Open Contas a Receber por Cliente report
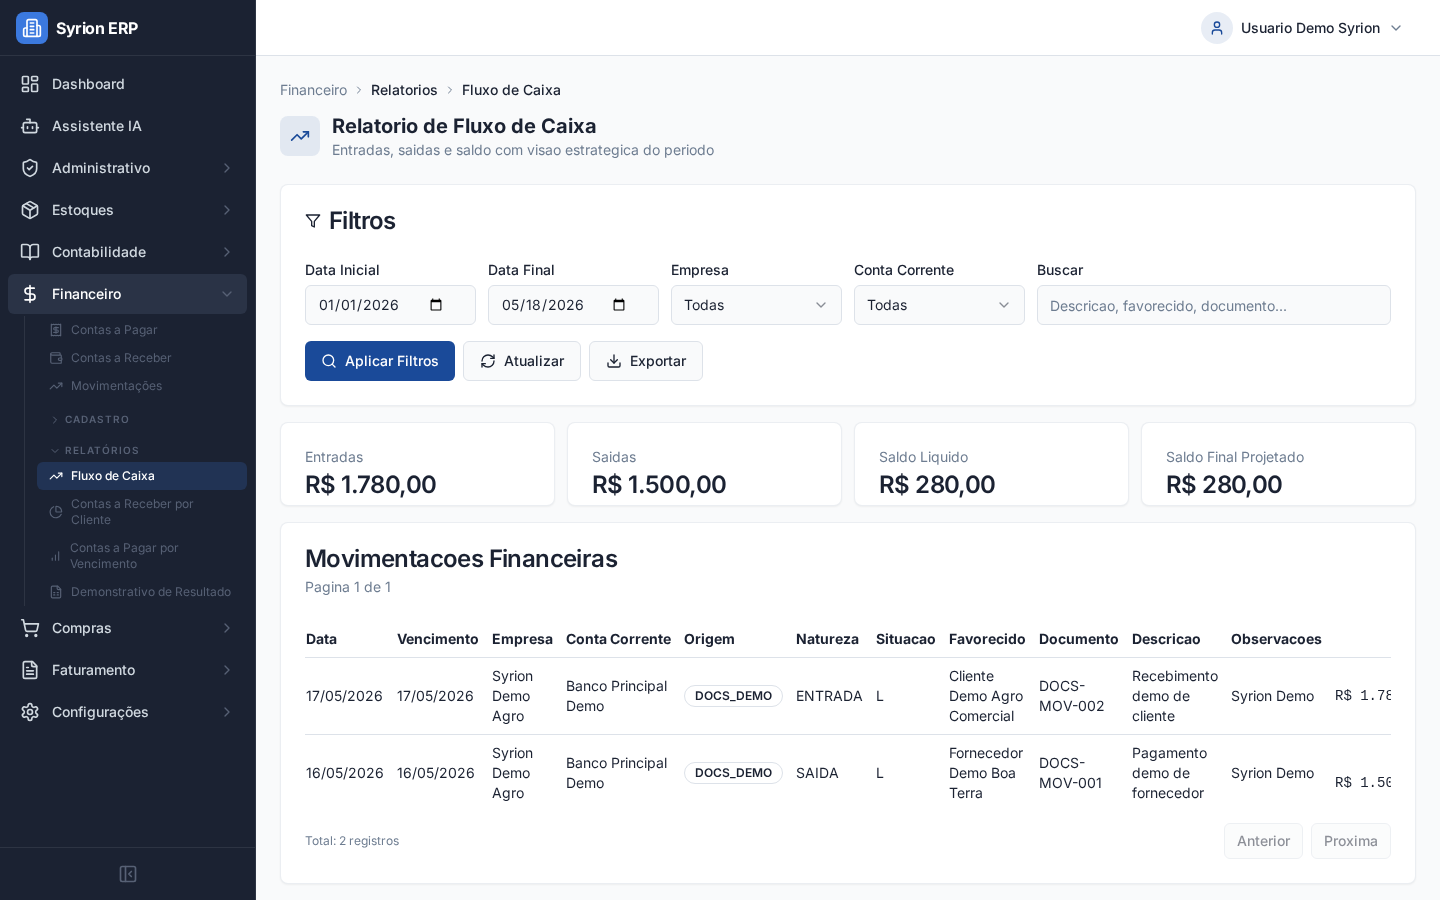The image size is (1440, 900). point(142,512)
